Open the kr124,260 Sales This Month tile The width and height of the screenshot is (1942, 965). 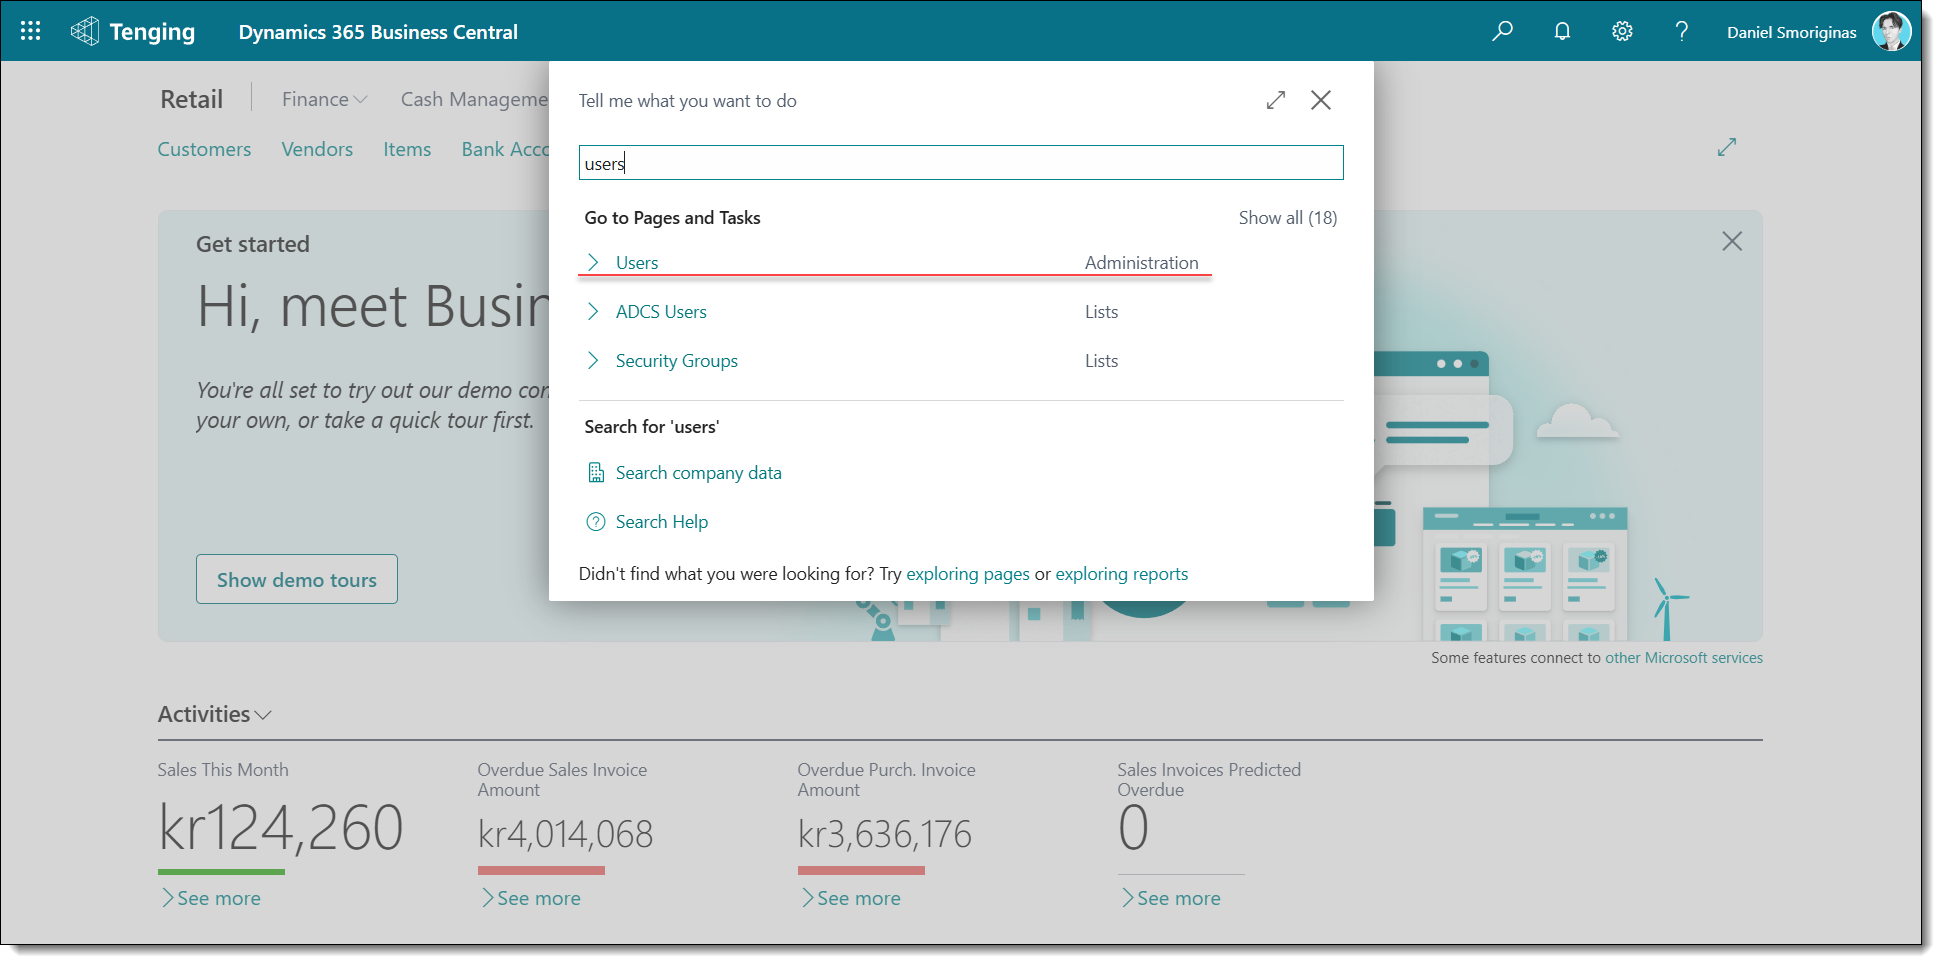pyautogui.click(x=281, y=828)
